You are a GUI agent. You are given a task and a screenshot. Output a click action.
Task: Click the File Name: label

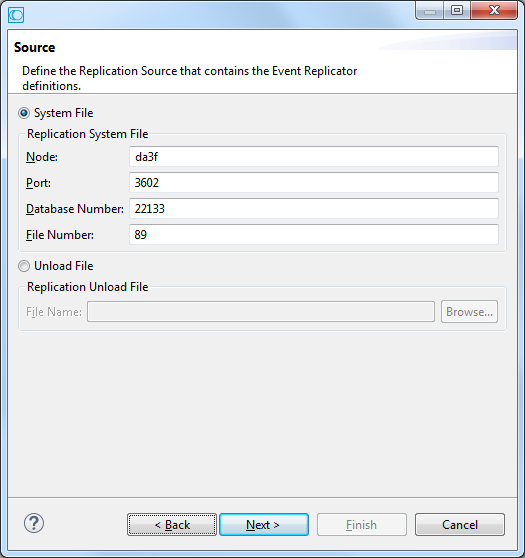coord(54,312)
